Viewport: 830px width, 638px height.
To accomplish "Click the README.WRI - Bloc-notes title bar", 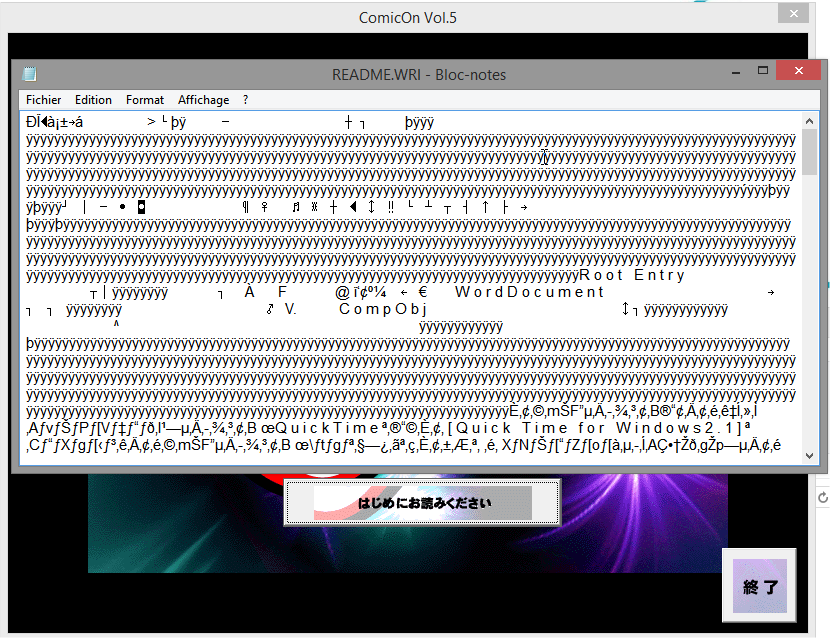I will click(419, 75).
